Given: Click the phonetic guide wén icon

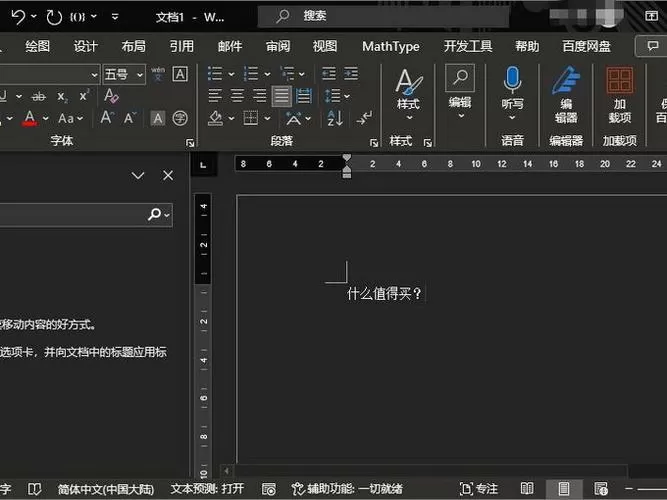Looking at the screenshot, I should click(x=158, y=74).
